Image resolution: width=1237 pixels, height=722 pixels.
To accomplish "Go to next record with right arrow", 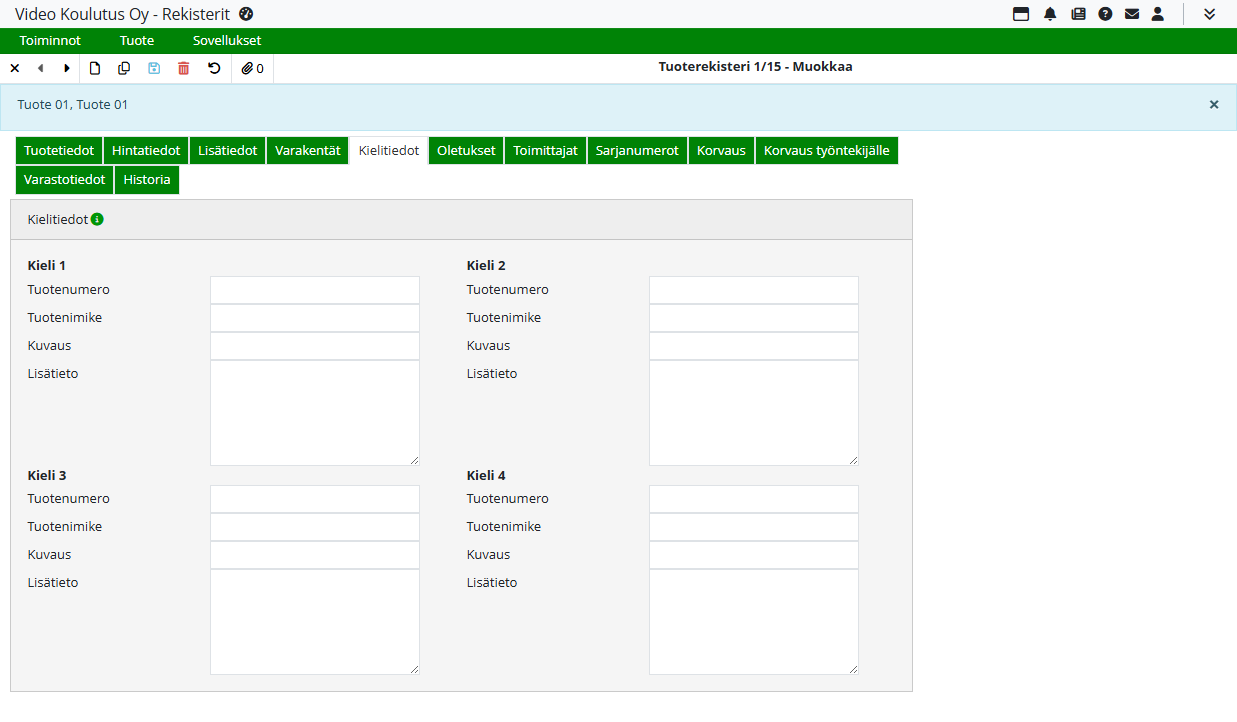I will coord(67,68).
